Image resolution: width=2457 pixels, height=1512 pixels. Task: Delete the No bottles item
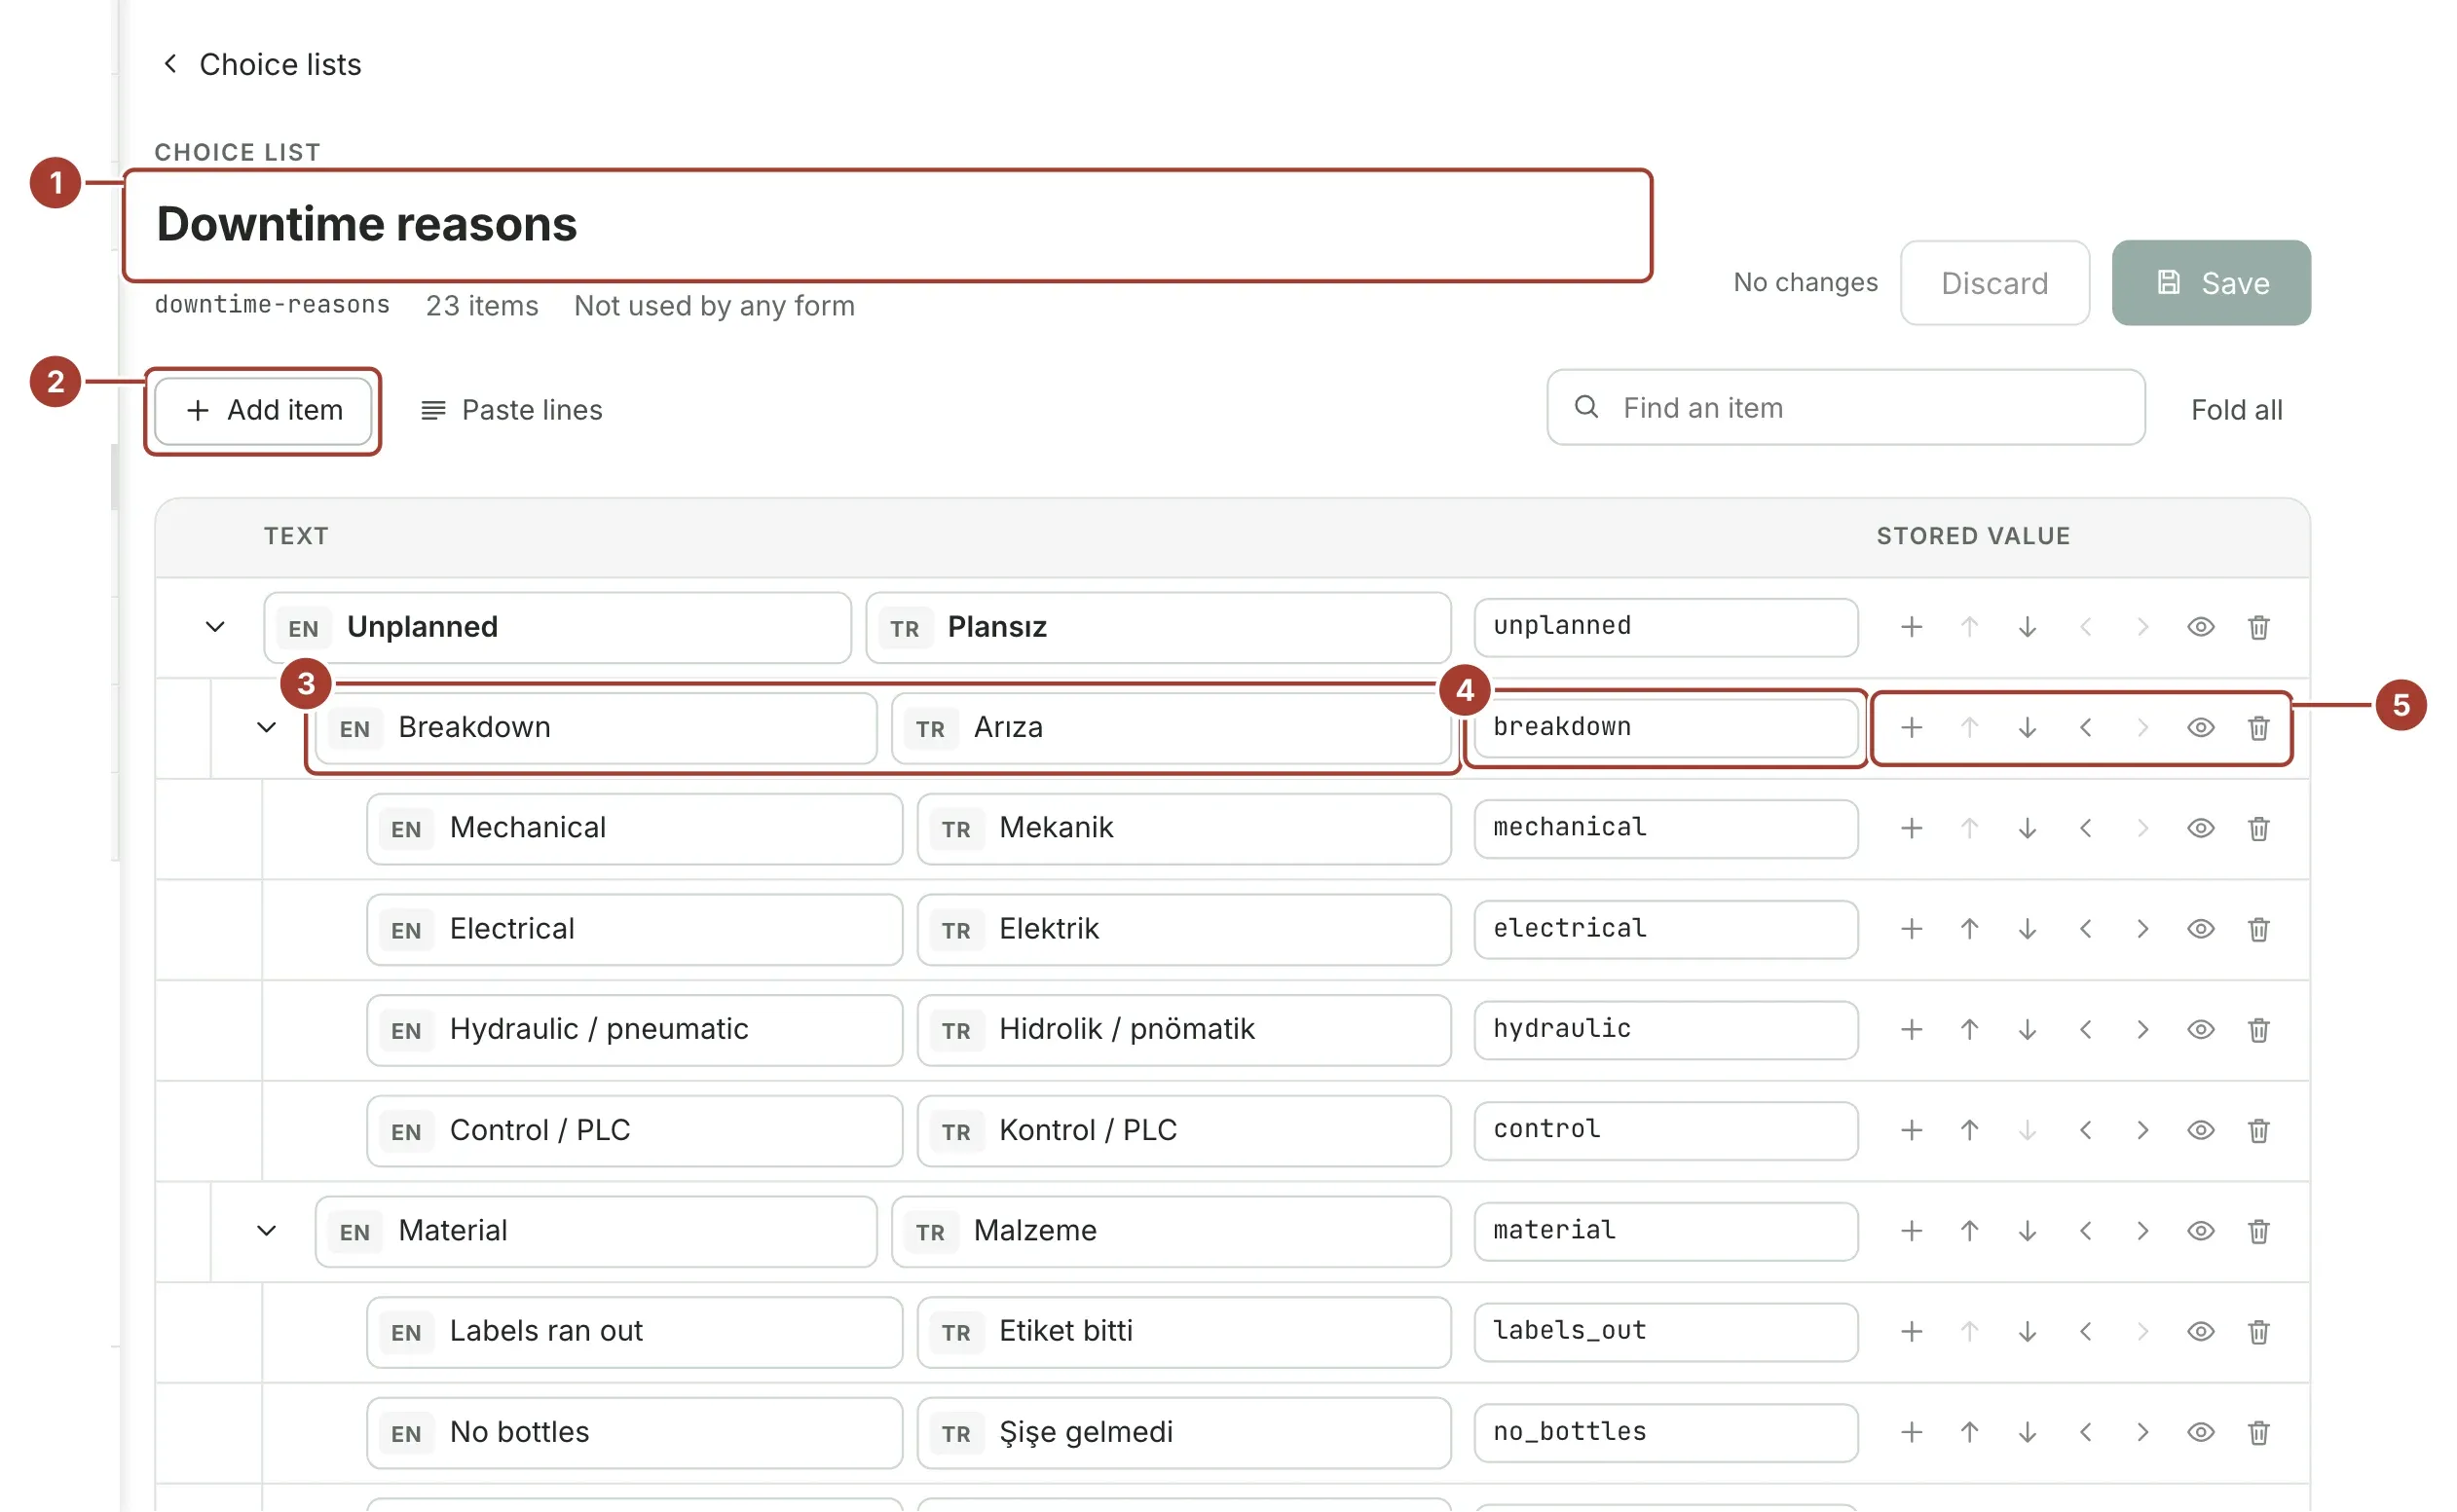[2258, 1433]
